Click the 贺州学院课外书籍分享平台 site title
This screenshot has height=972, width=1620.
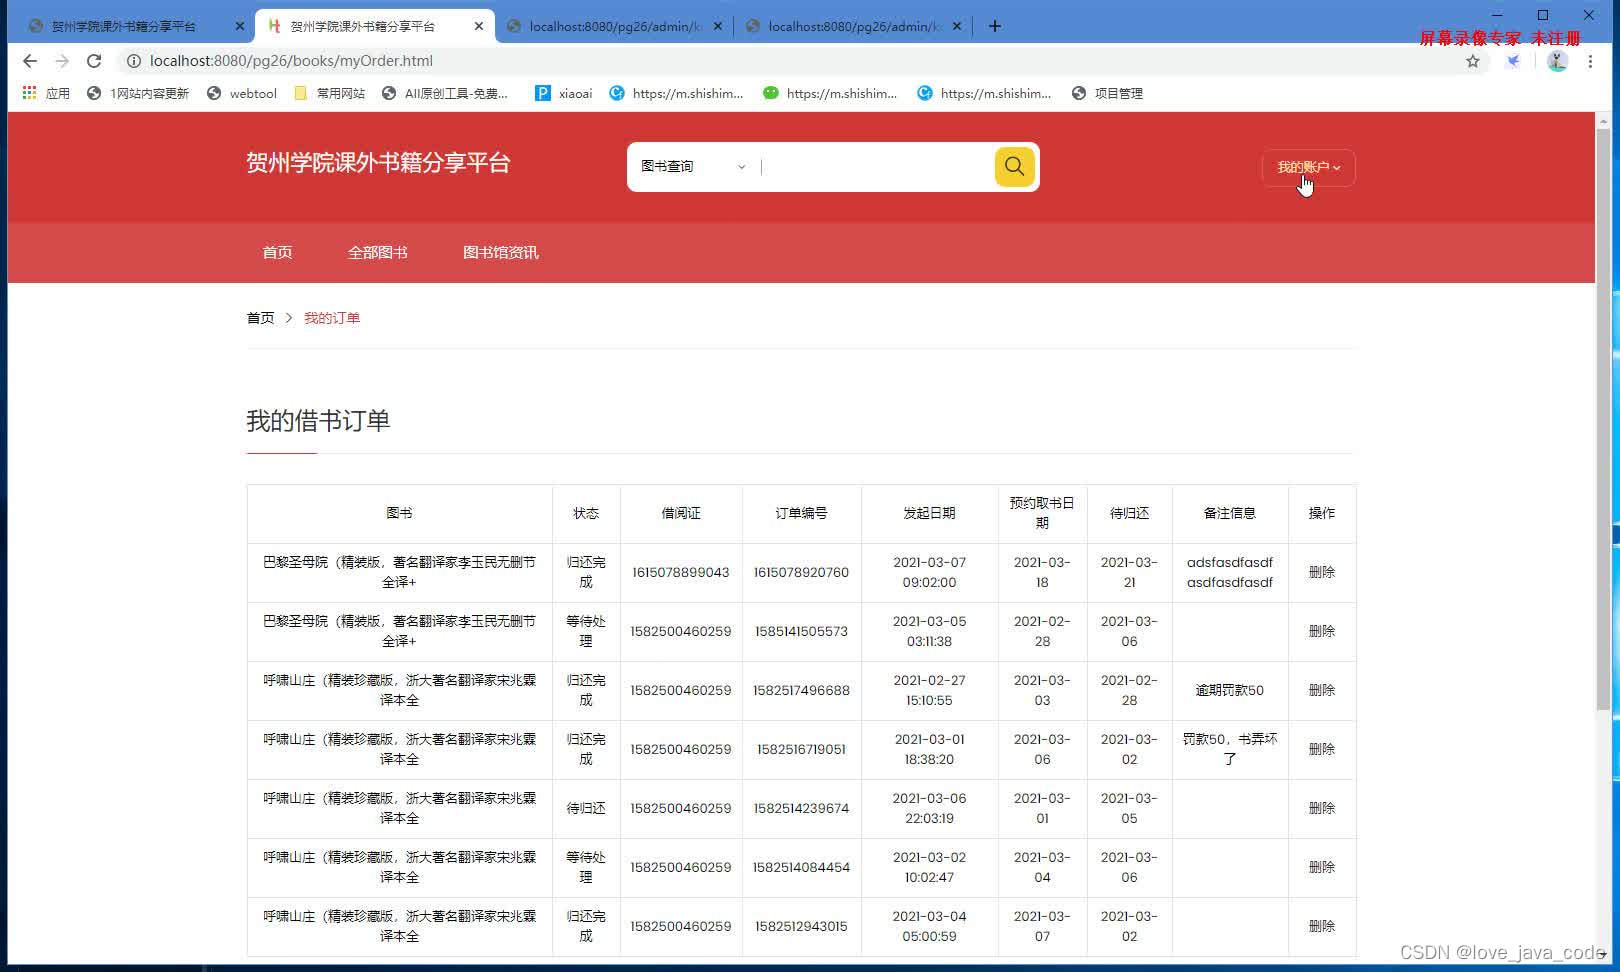(x=378, y=163)
